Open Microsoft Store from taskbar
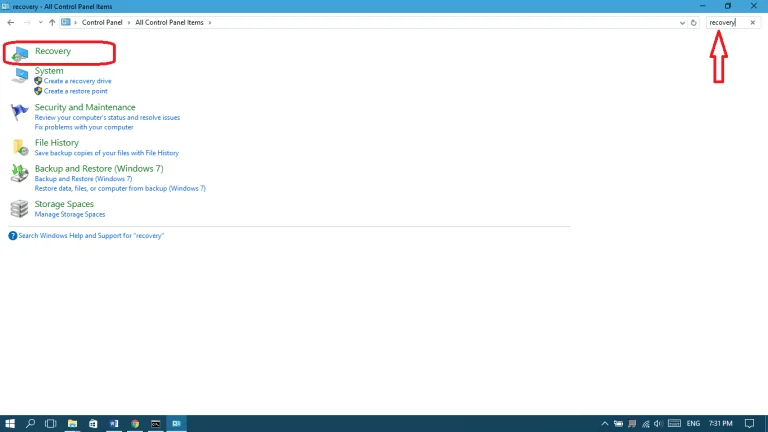 pyautogui.click(x=93, y=424)
